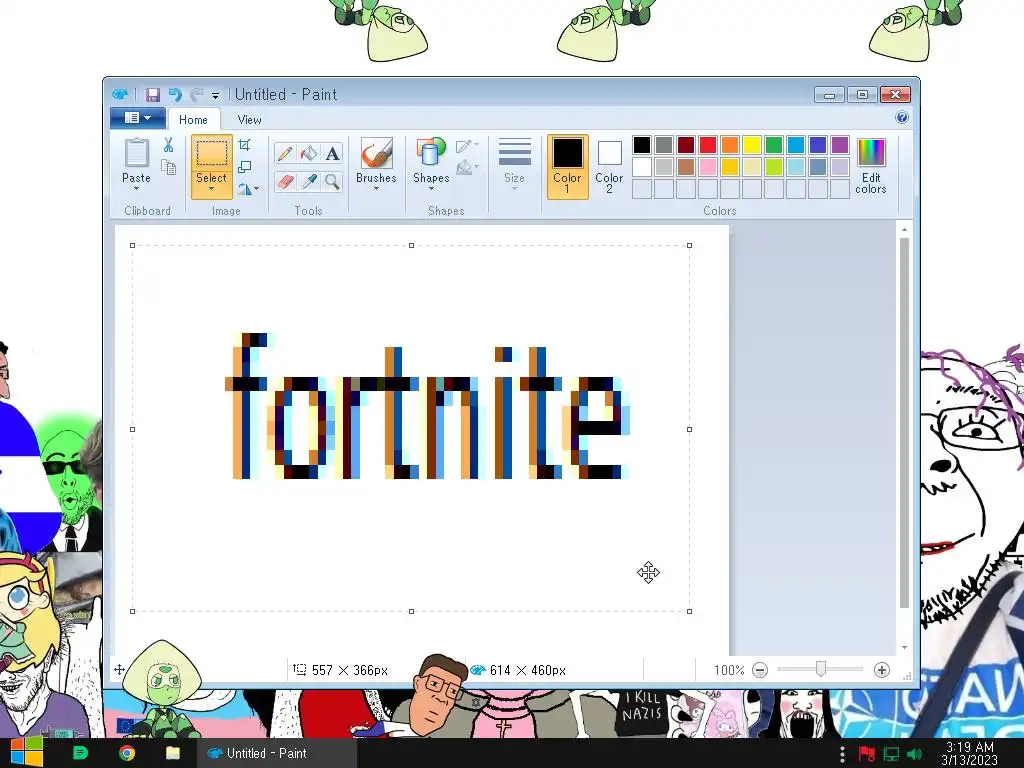Expand the Select options dropdown arrow
The width and height of the screenshot is (1024, 768).
point(212,189)
